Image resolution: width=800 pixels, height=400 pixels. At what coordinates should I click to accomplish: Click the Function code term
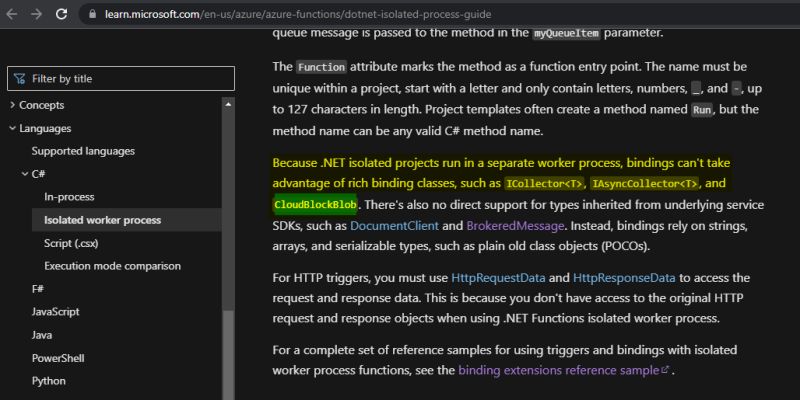(x=321, y=67)
